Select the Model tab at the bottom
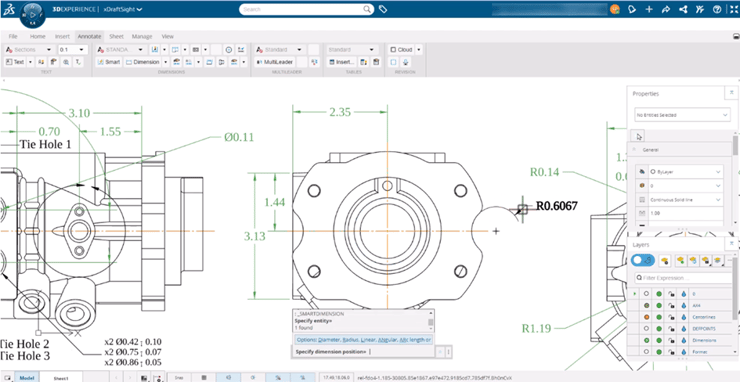Image resolution: width=740 pixels, height=382 pixels. pos(26,377)
